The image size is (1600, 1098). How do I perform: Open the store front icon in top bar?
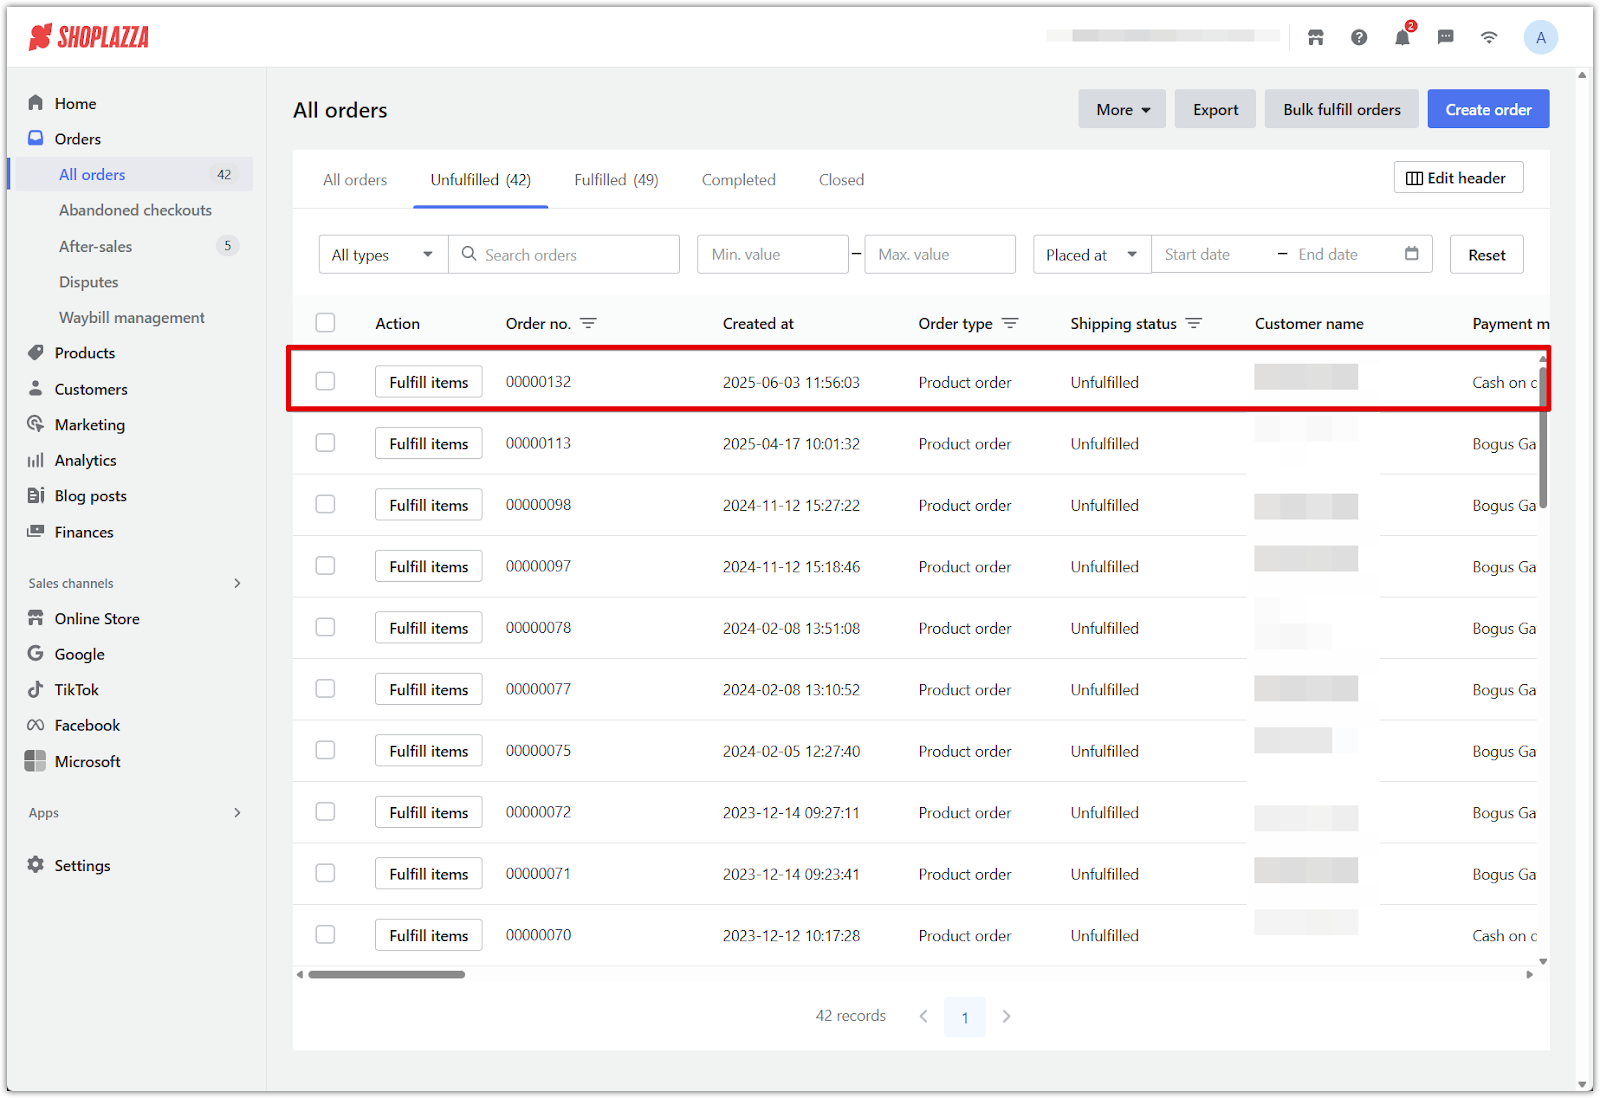coord(1315,38)
